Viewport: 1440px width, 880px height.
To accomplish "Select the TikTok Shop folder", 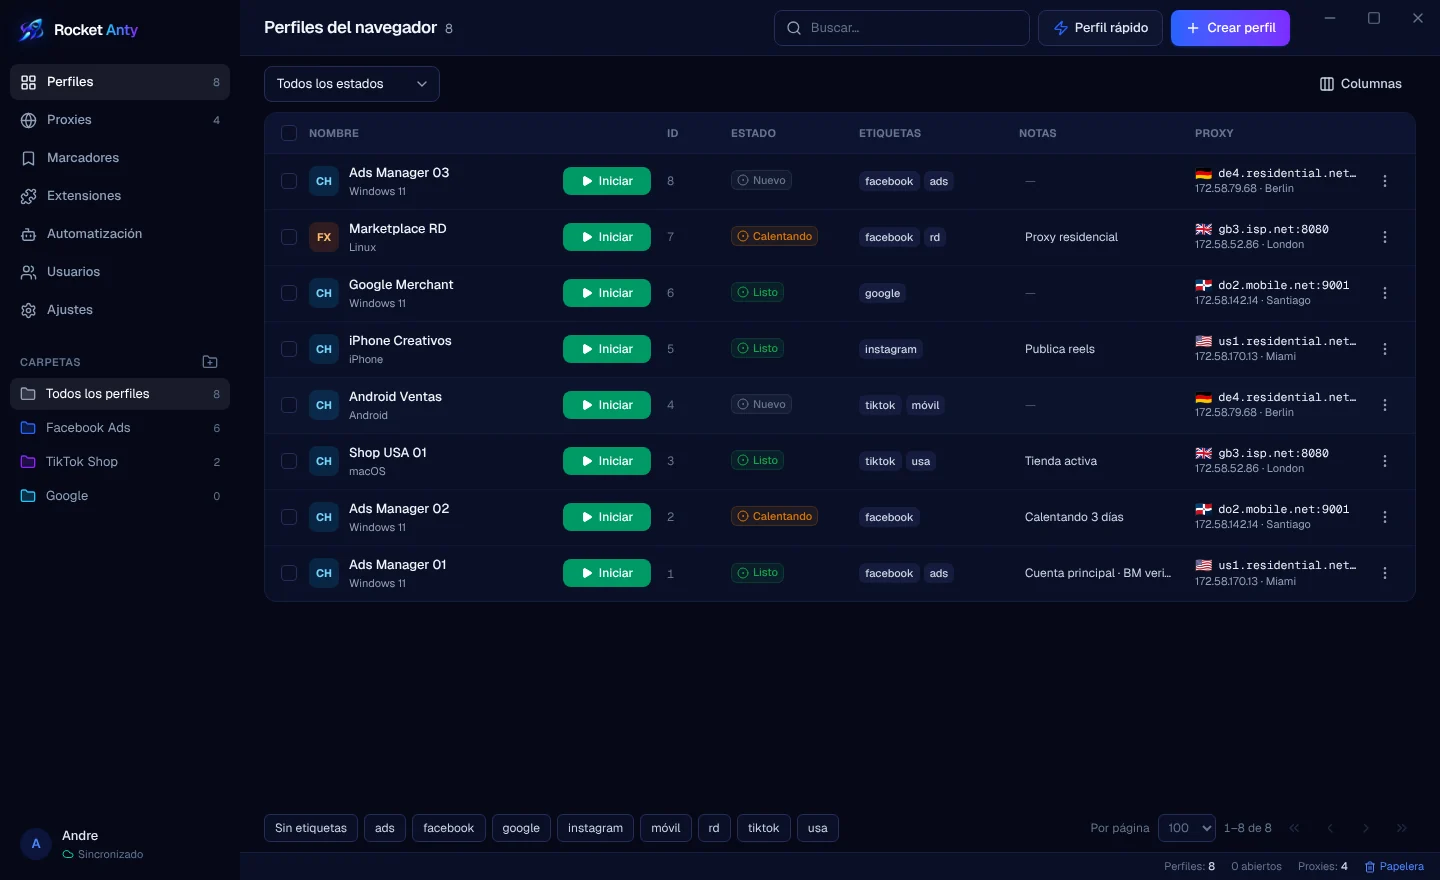I will tap(120, 462).
